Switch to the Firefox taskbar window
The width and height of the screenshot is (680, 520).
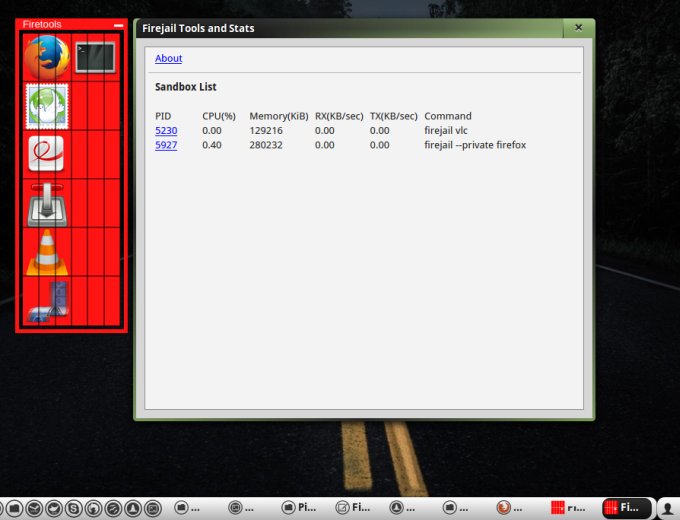pyautogui.click(x=510, y=507)
